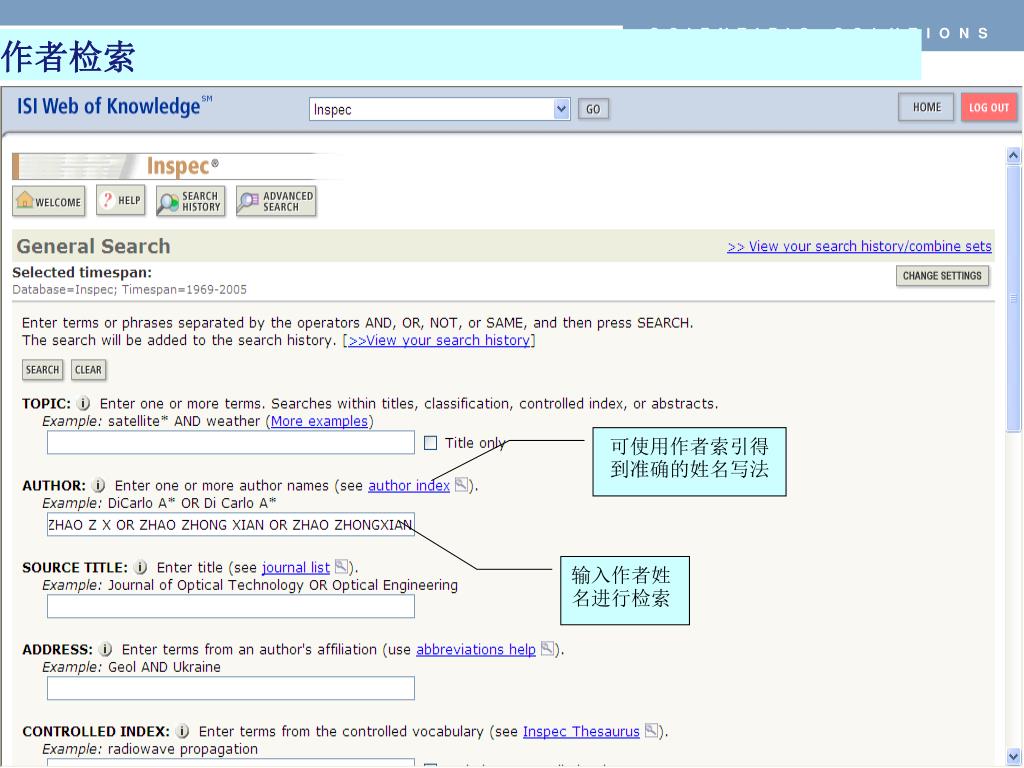Open the author index link

409,485
